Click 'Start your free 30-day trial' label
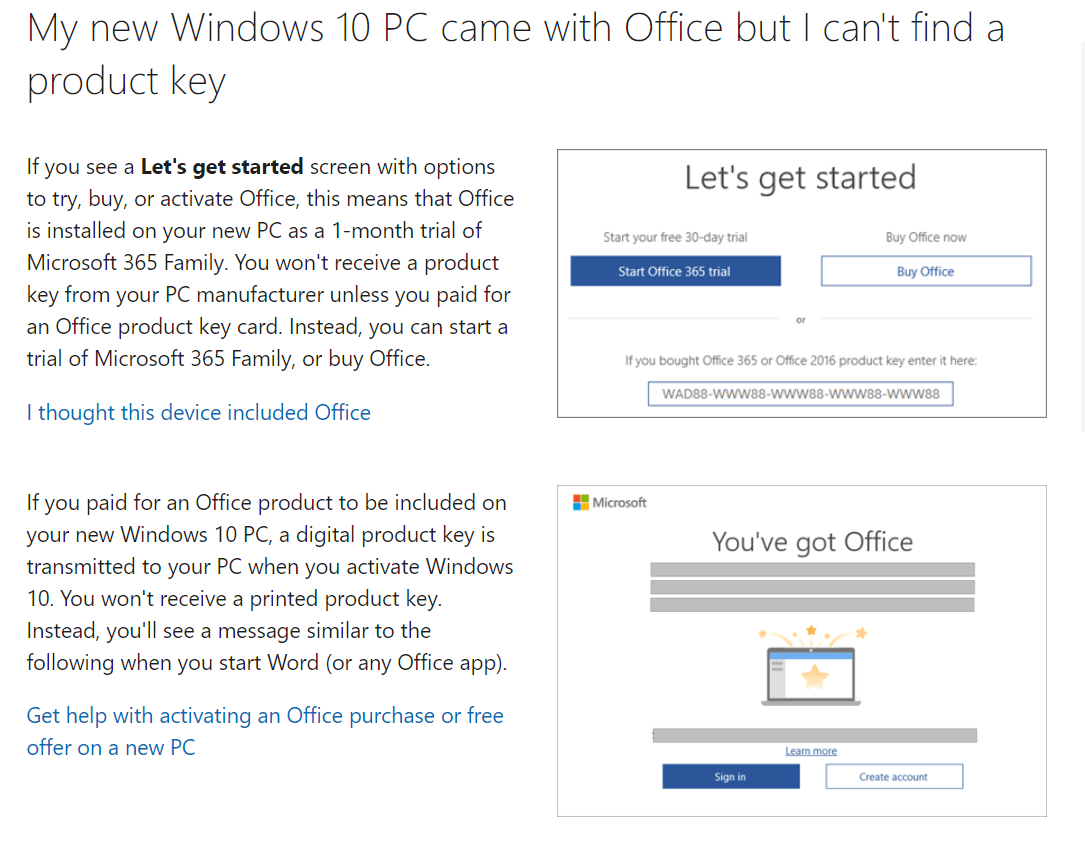 675,237
